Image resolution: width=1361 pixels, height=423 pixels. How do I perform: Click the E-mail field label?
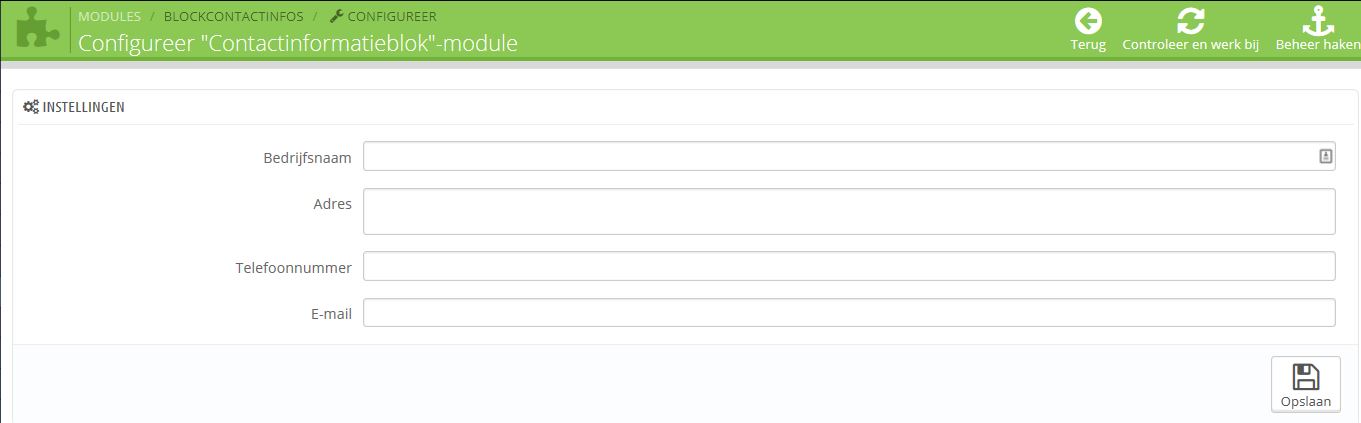[331, 314]
